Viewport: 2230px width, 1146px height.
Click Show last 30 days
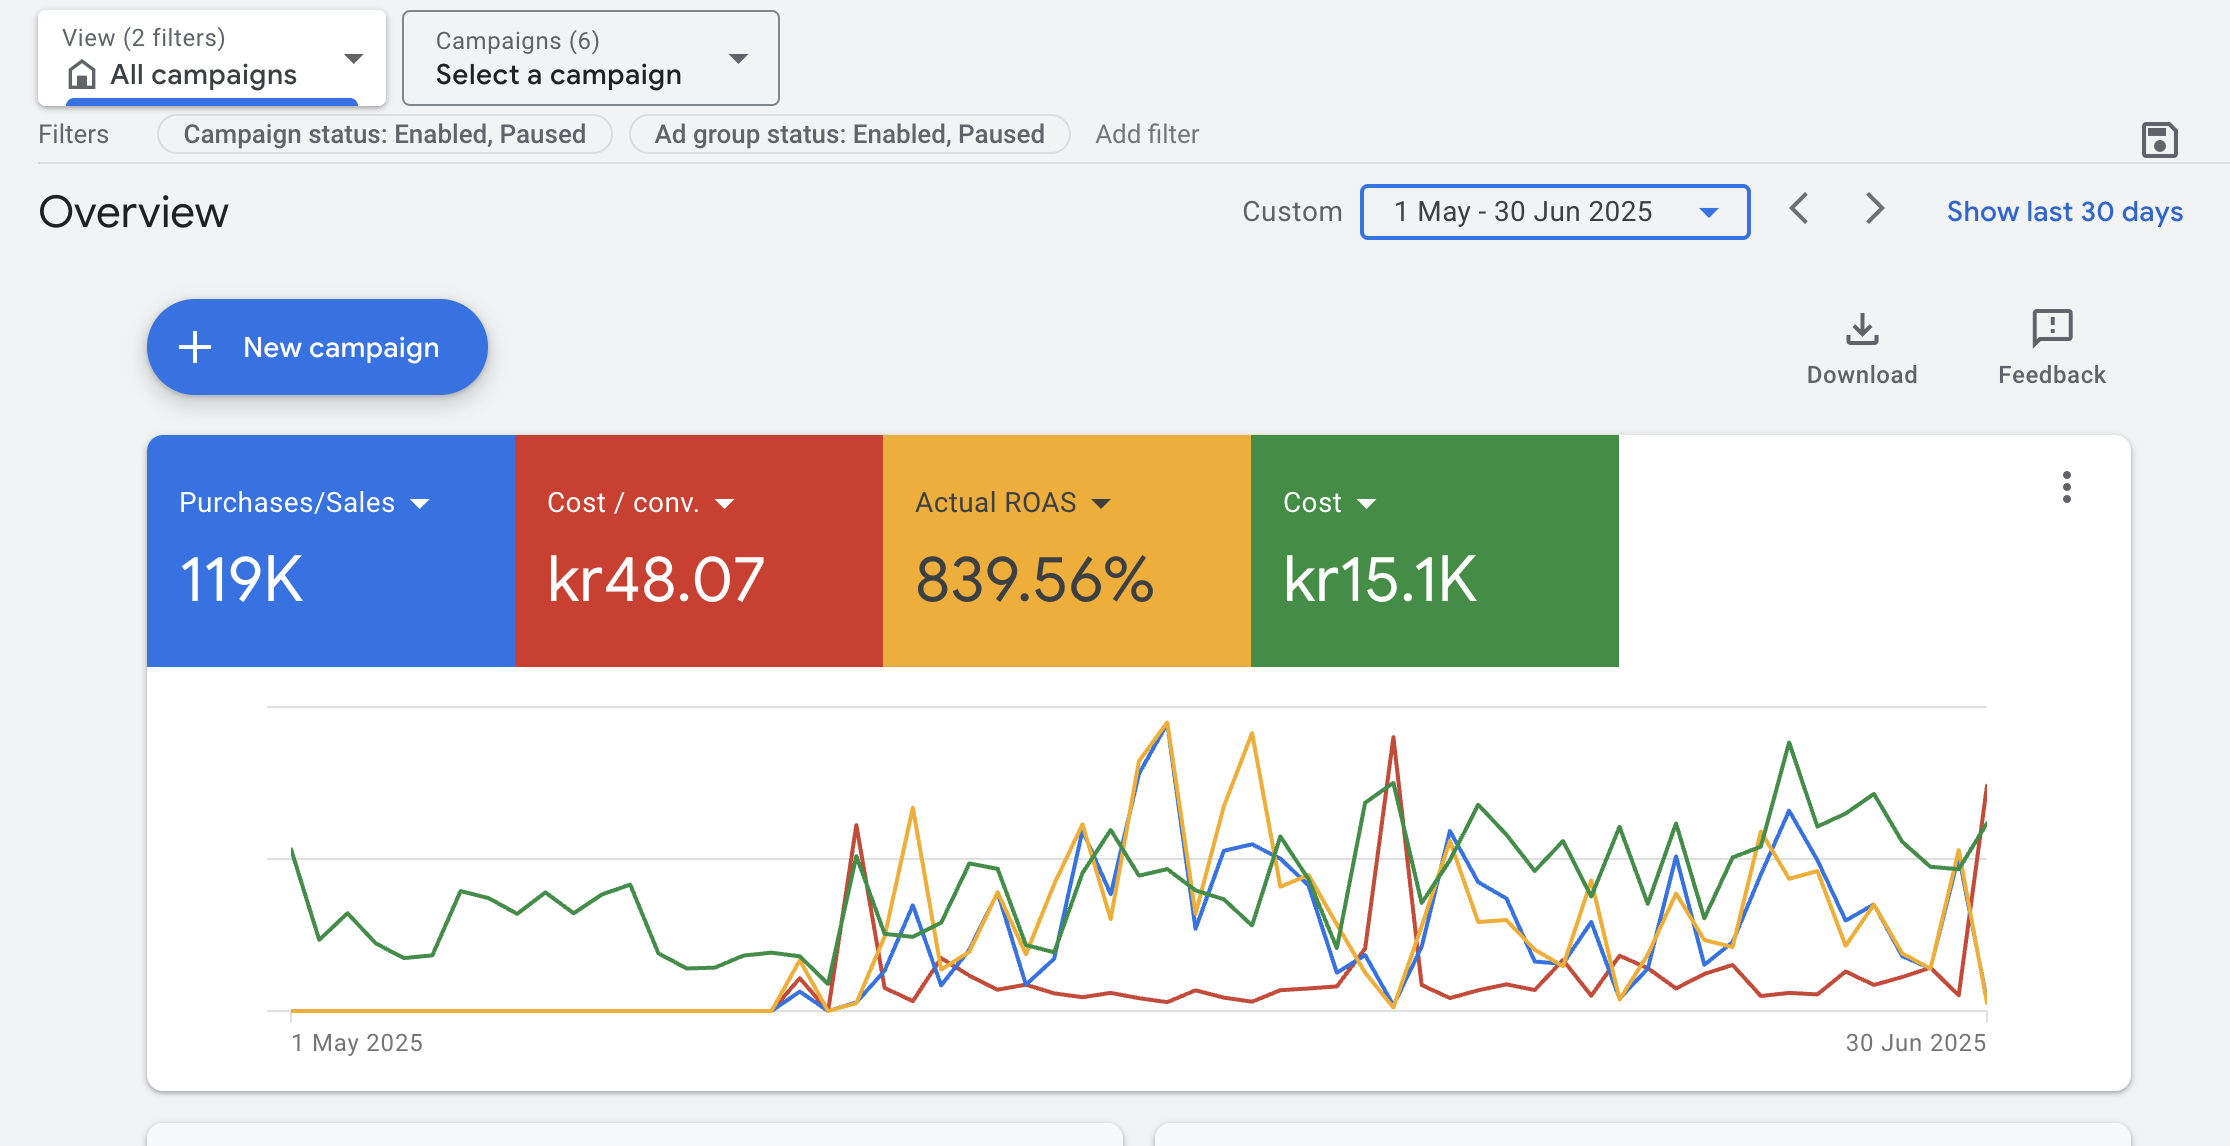coord(2064,211)
